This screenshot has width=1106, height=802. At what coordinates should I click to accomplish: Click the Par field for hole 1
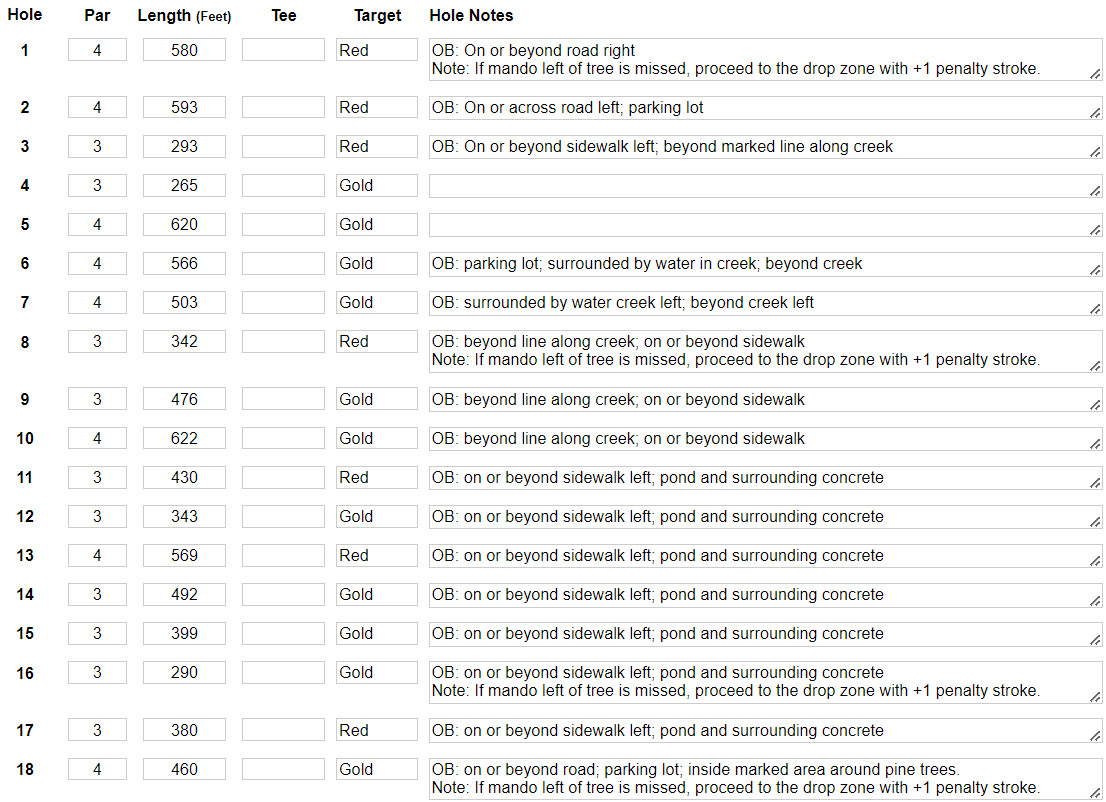[x=97, y=50]
